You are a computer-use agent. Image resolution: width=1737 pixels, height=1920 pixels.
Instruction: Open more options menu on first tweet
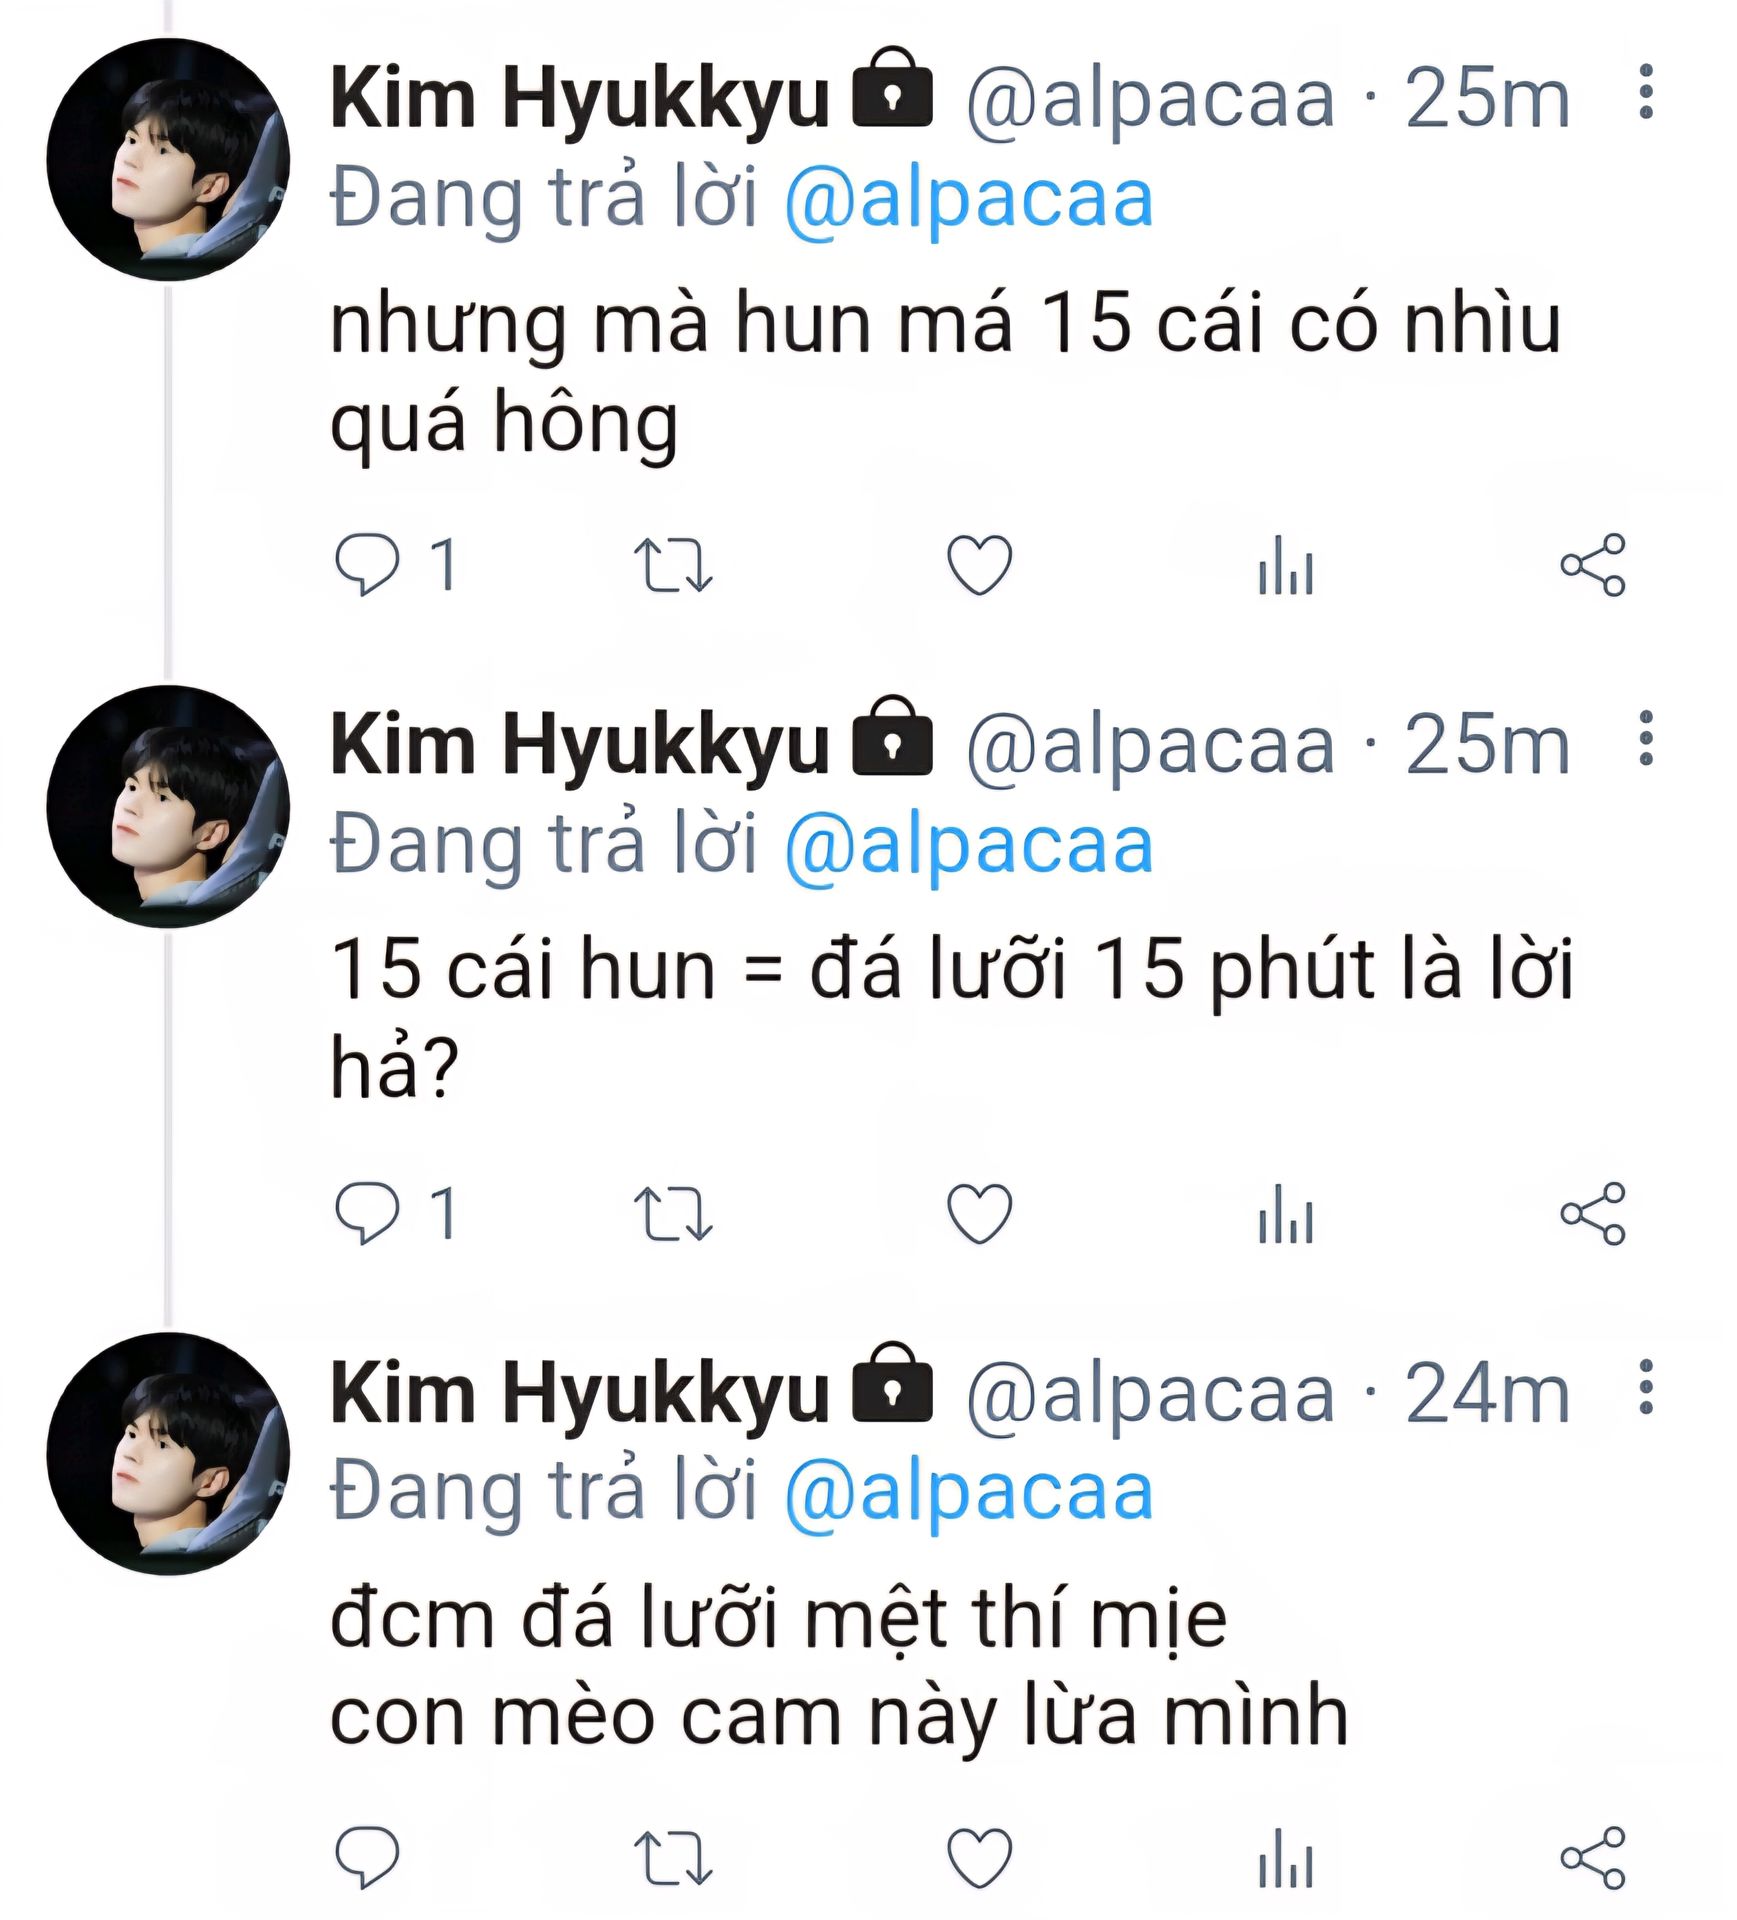tap(1645, 94)
